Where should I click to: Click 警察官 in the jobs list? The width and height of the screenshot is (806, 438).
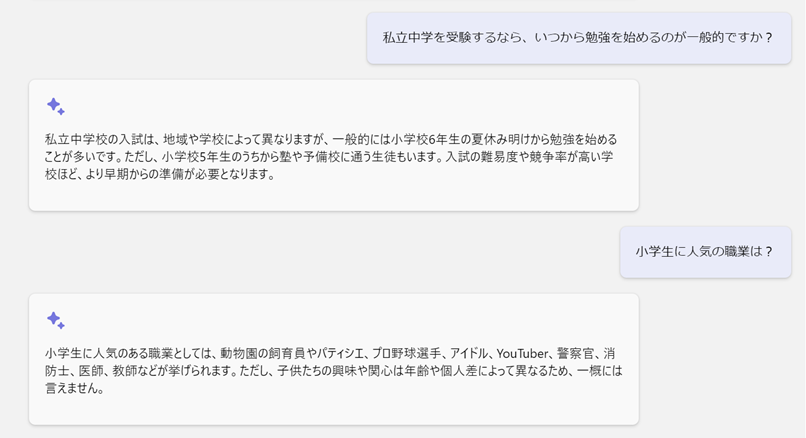(579, 353)
